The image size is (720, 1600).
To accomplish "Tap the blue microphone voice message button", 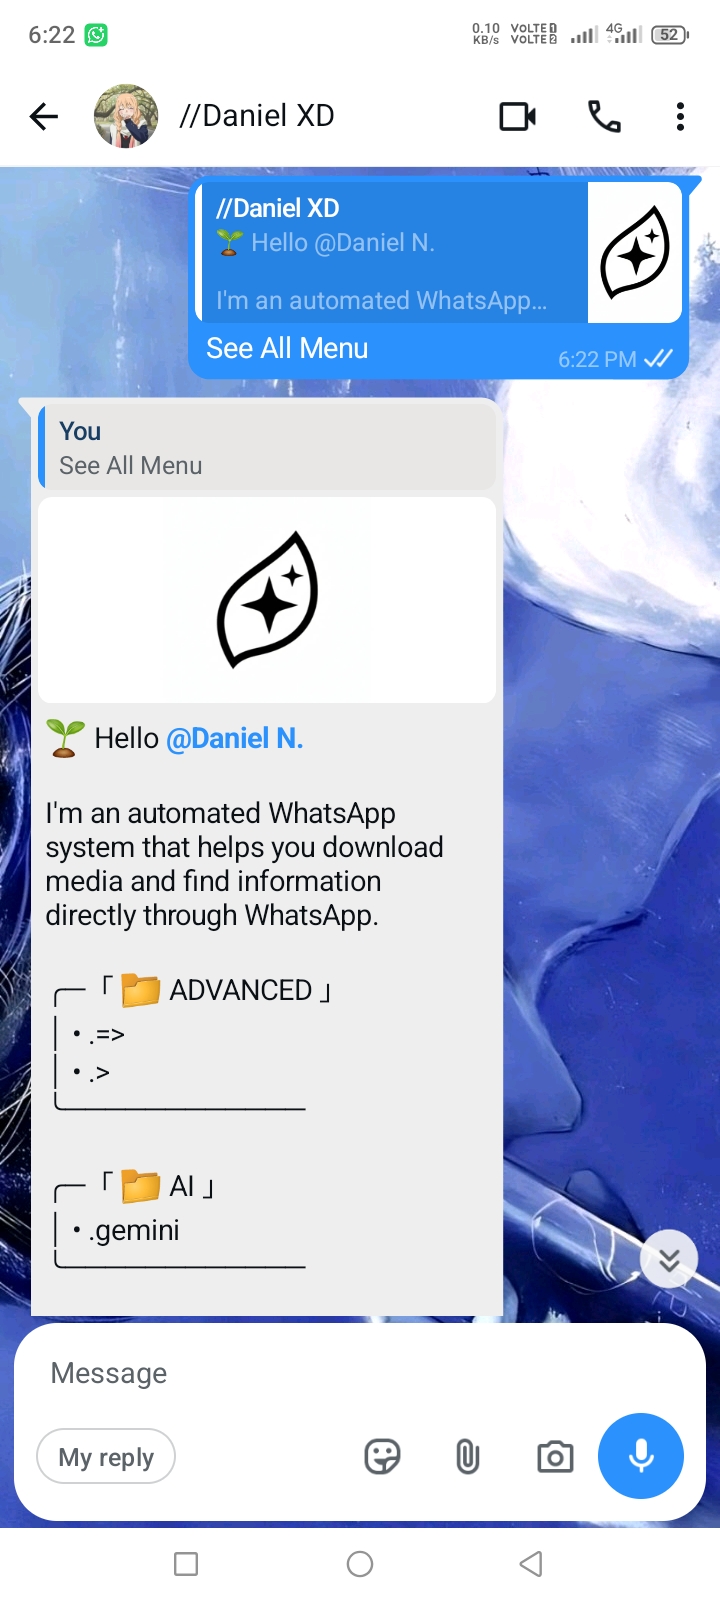I will coord(641,1456).
